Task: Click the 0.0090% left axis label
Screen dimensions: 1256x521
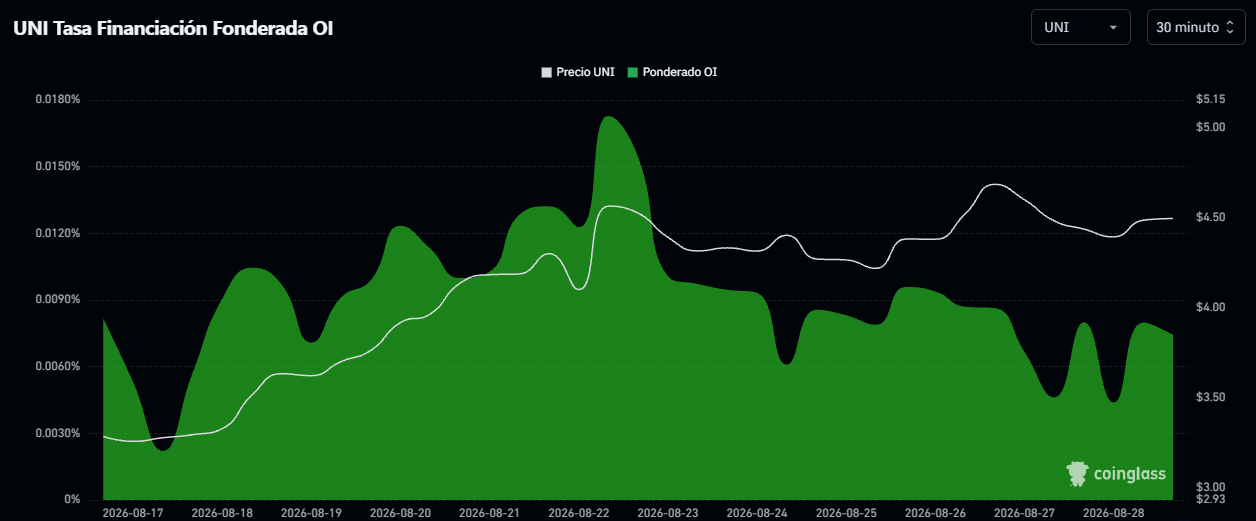Action: tap(57, 299)
